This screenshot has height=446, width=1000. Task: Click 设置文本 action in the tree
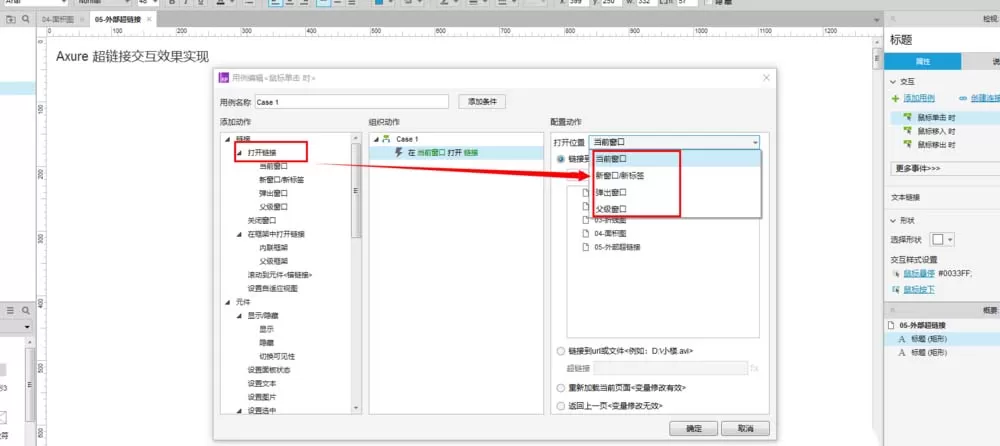(261, 383)
